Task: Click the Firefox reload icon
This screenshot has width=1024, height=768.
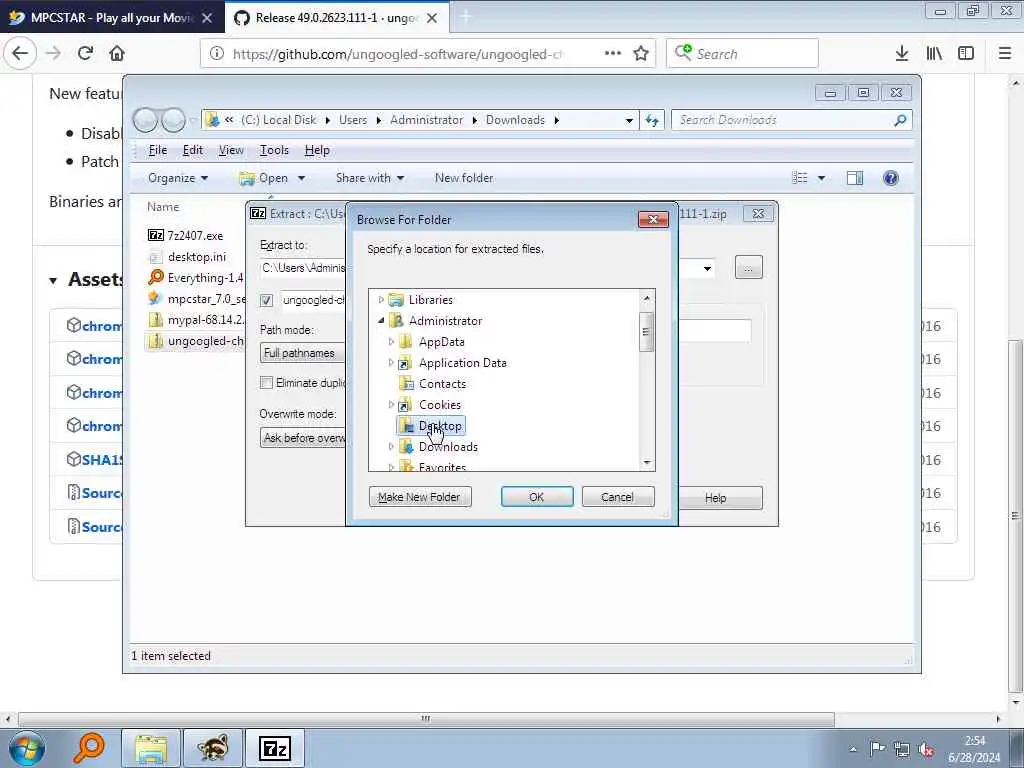Action: pos(85,53)
